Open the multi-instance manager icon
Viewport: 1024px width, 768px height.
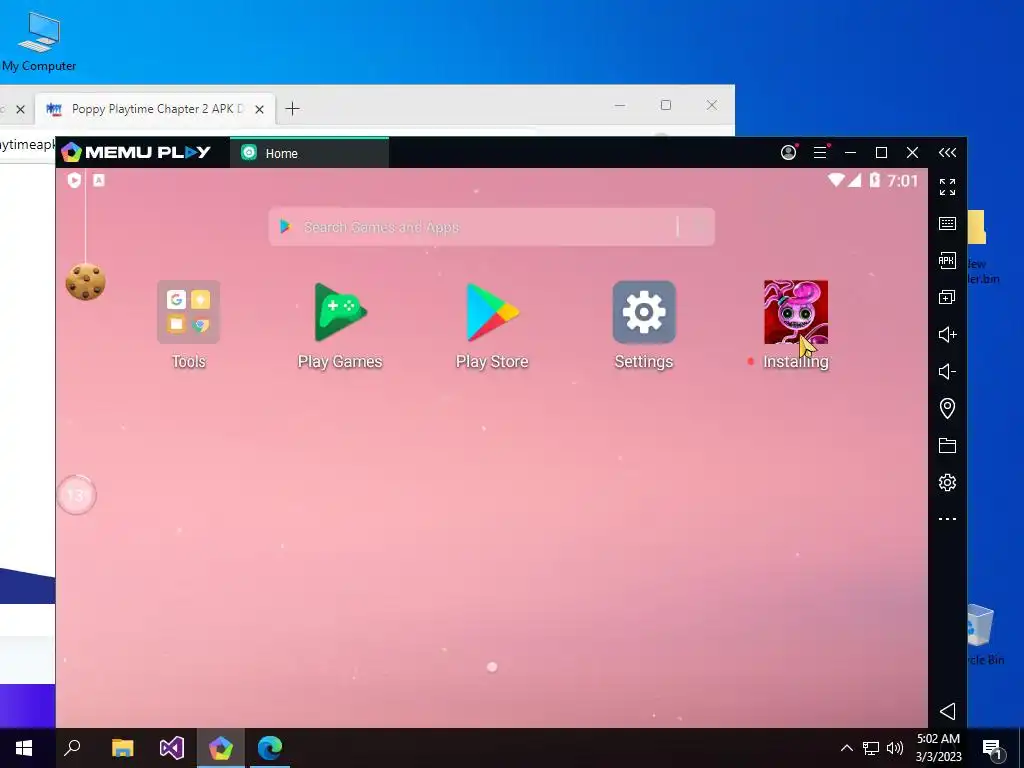point(948,298)
